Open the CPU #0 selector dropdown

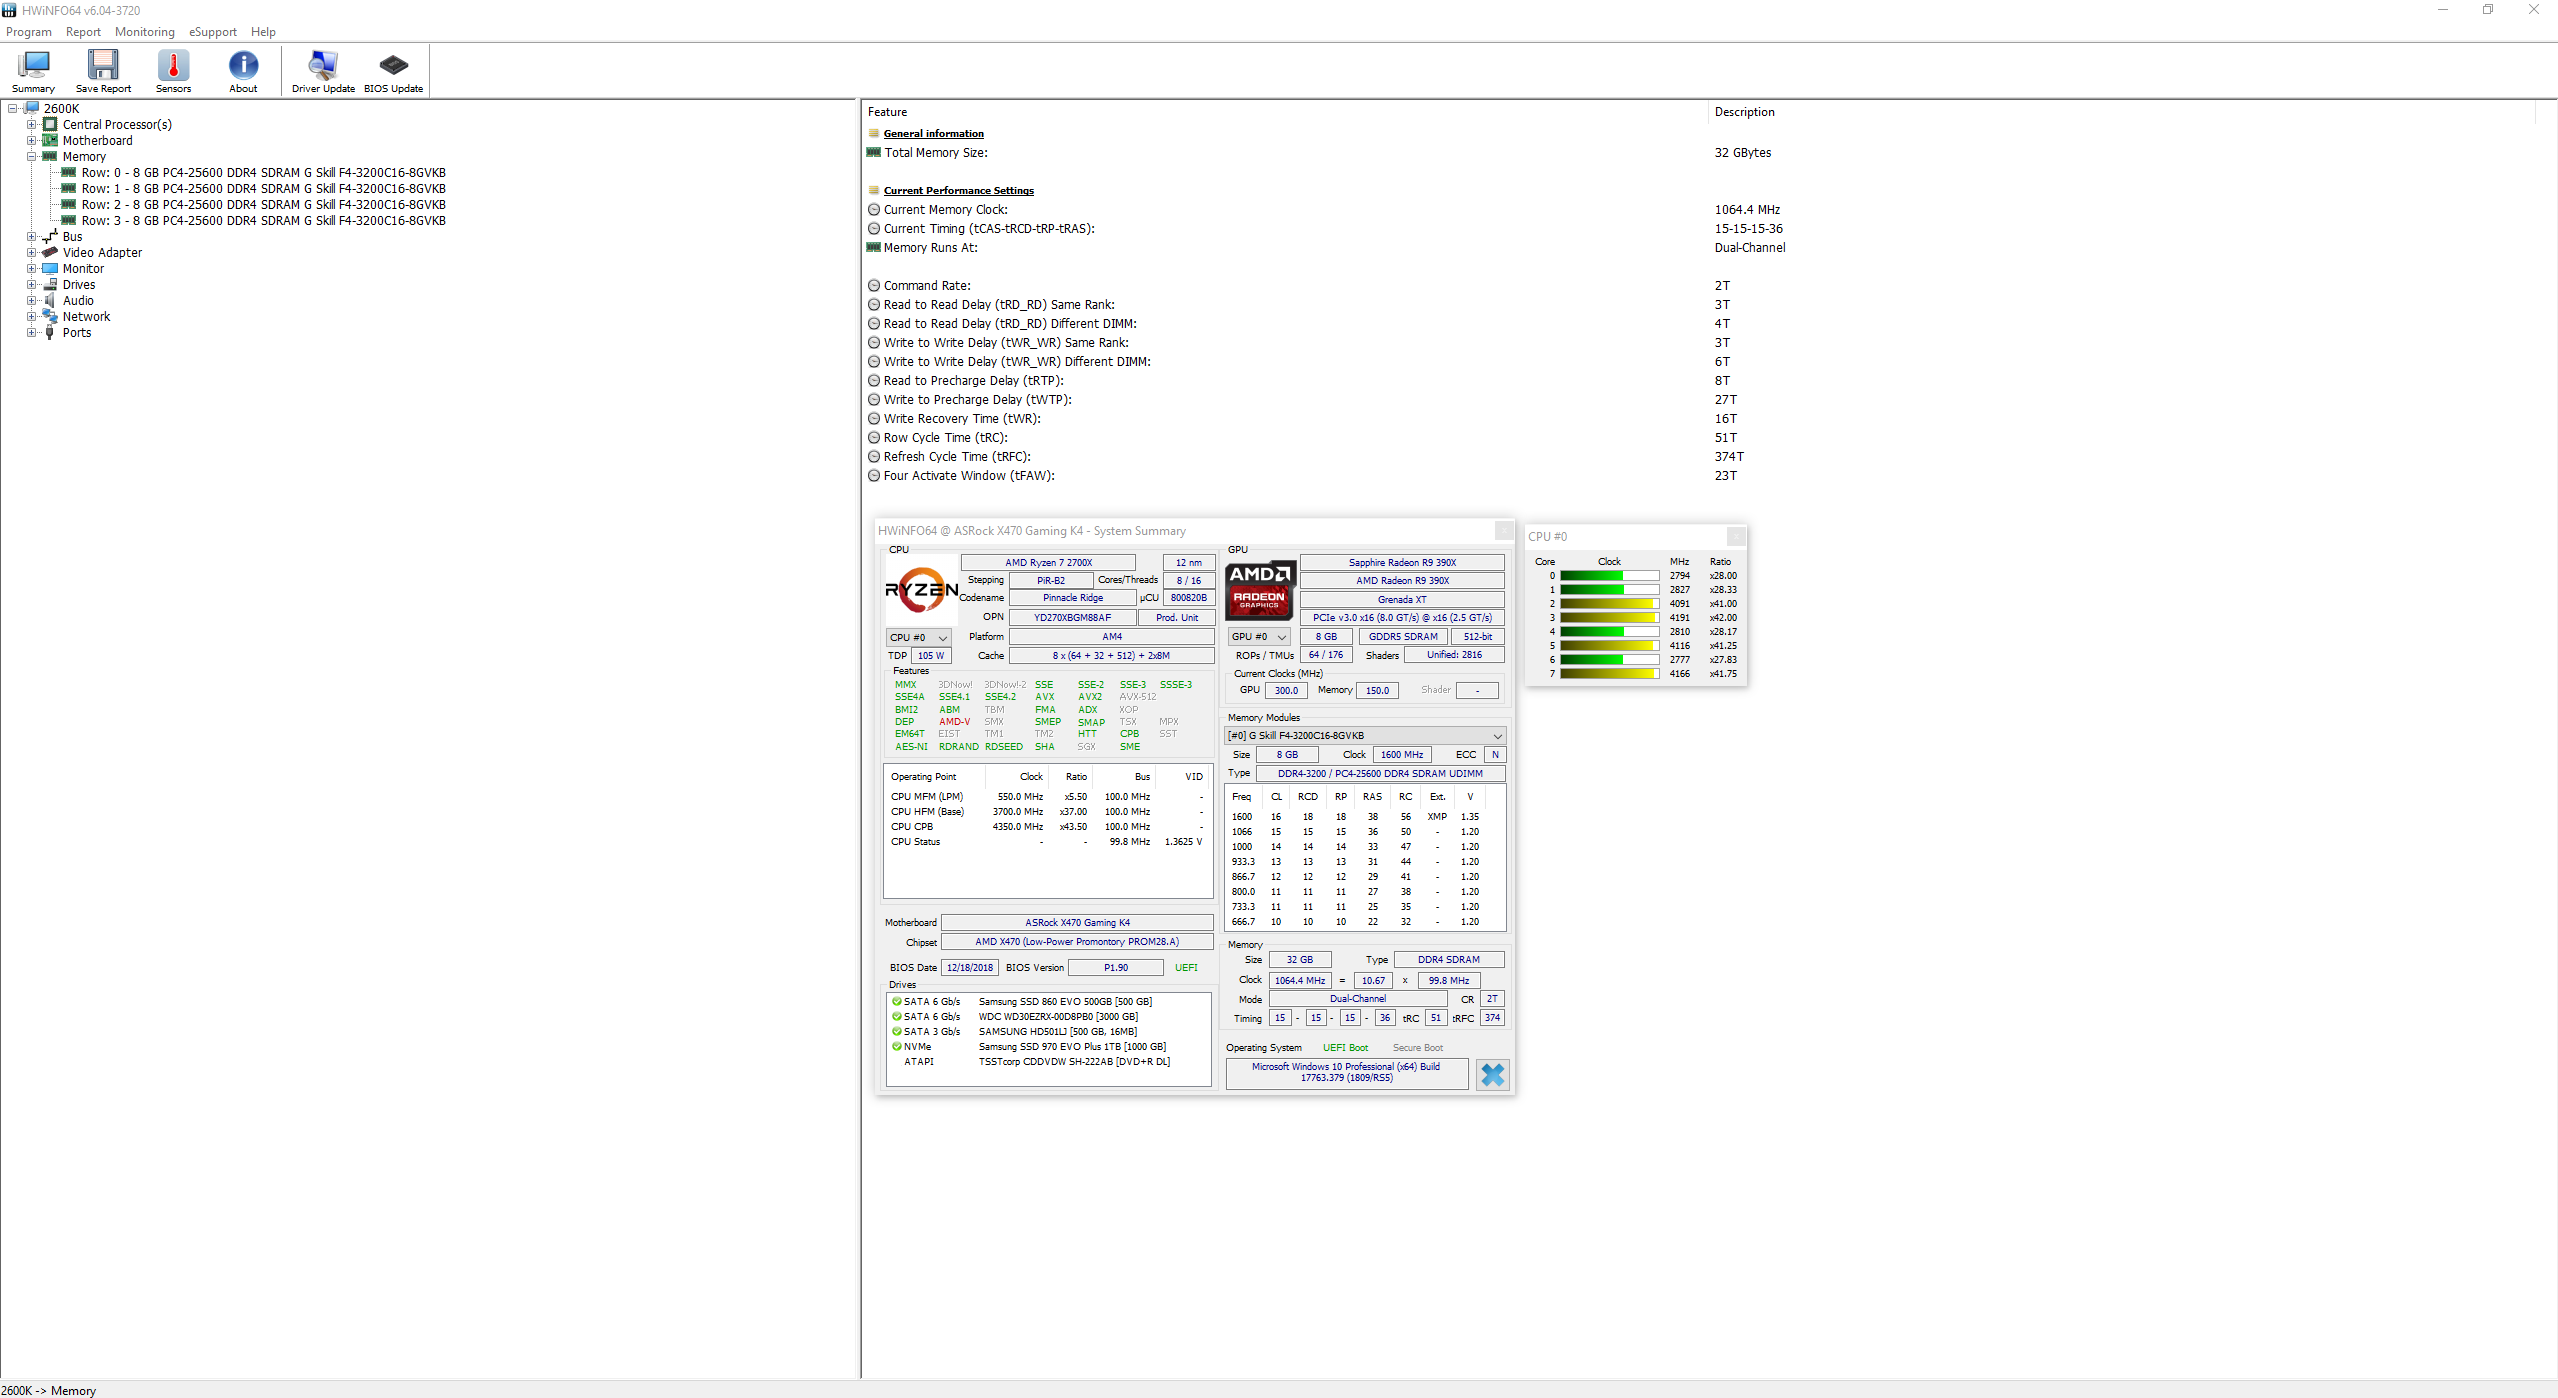pos(917,637)
